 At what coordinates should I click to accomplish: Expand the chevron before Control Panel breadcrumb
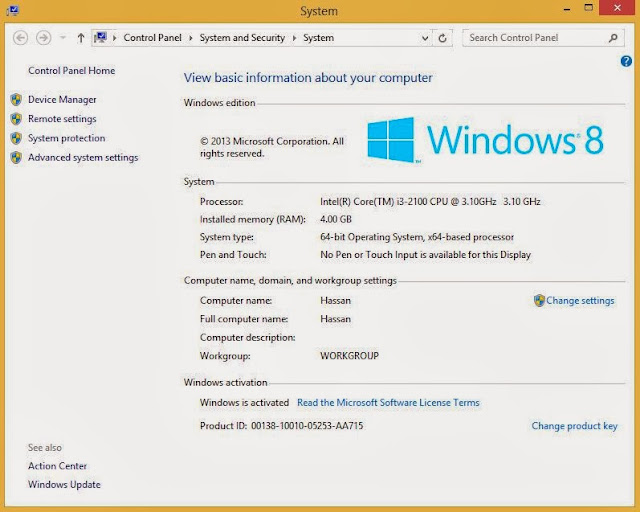[x=115, y=38]
